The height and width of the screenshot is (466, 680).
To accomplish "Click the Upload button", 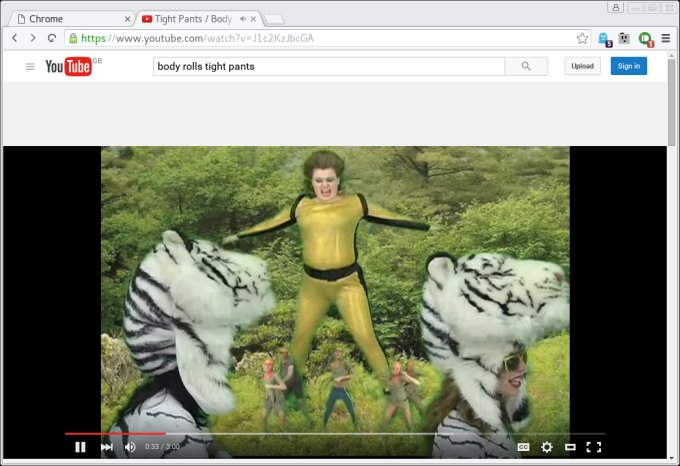I will (x=582, y=66).
